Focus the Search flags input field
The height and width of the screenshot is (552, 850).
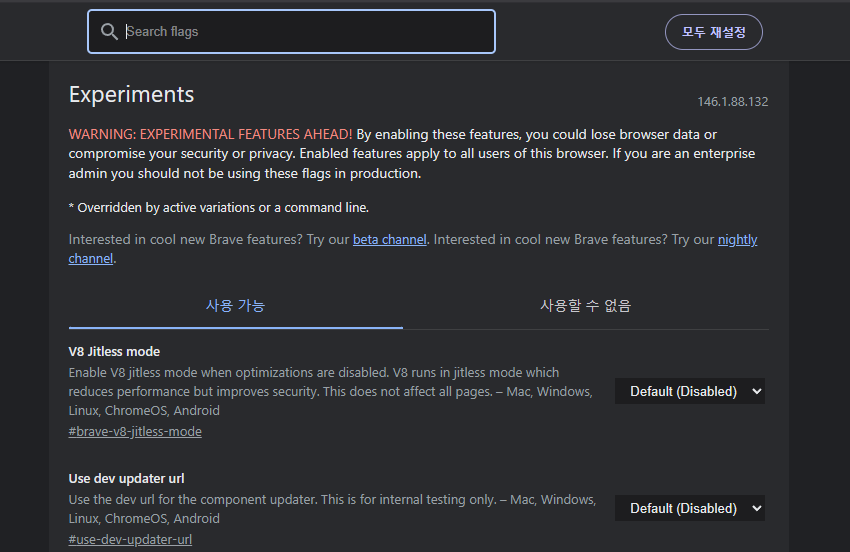291,31
